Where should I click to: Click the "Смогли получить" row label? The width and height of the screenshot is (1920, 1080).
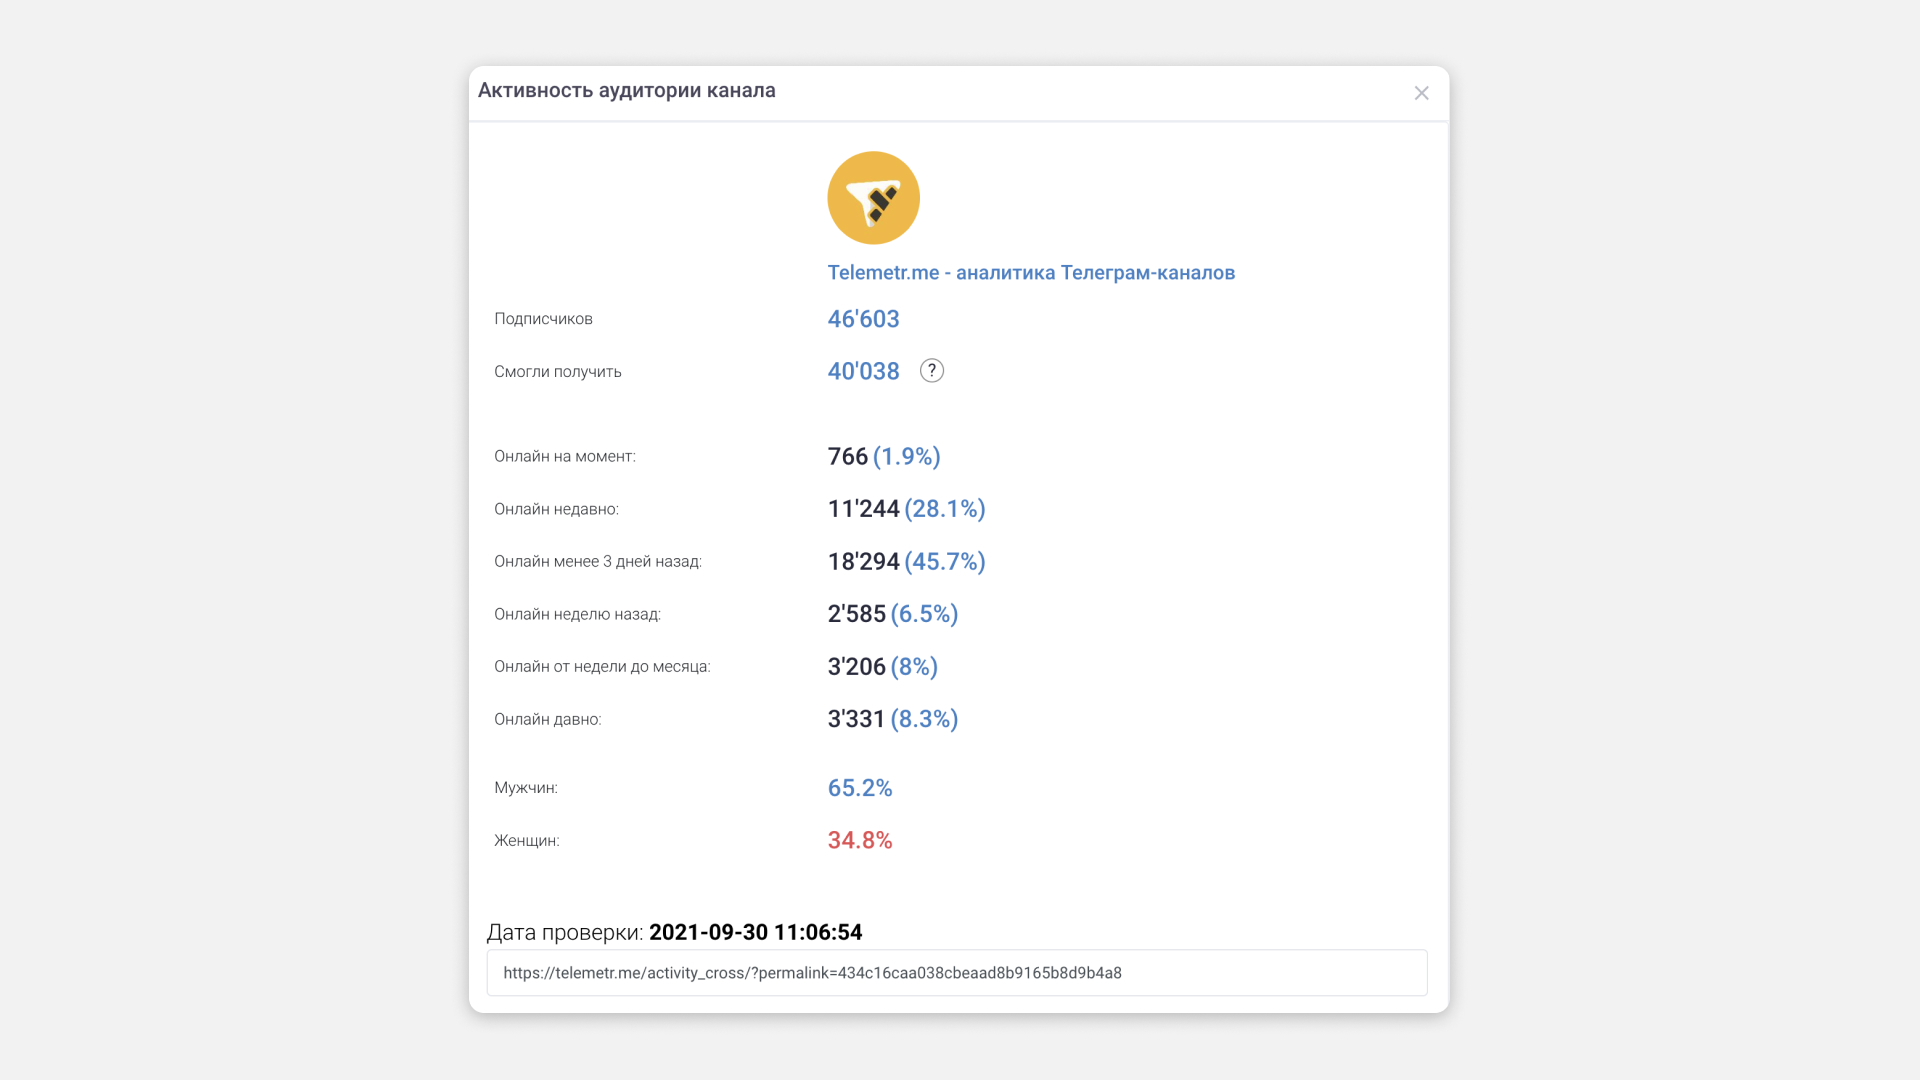tap(557, 372)
